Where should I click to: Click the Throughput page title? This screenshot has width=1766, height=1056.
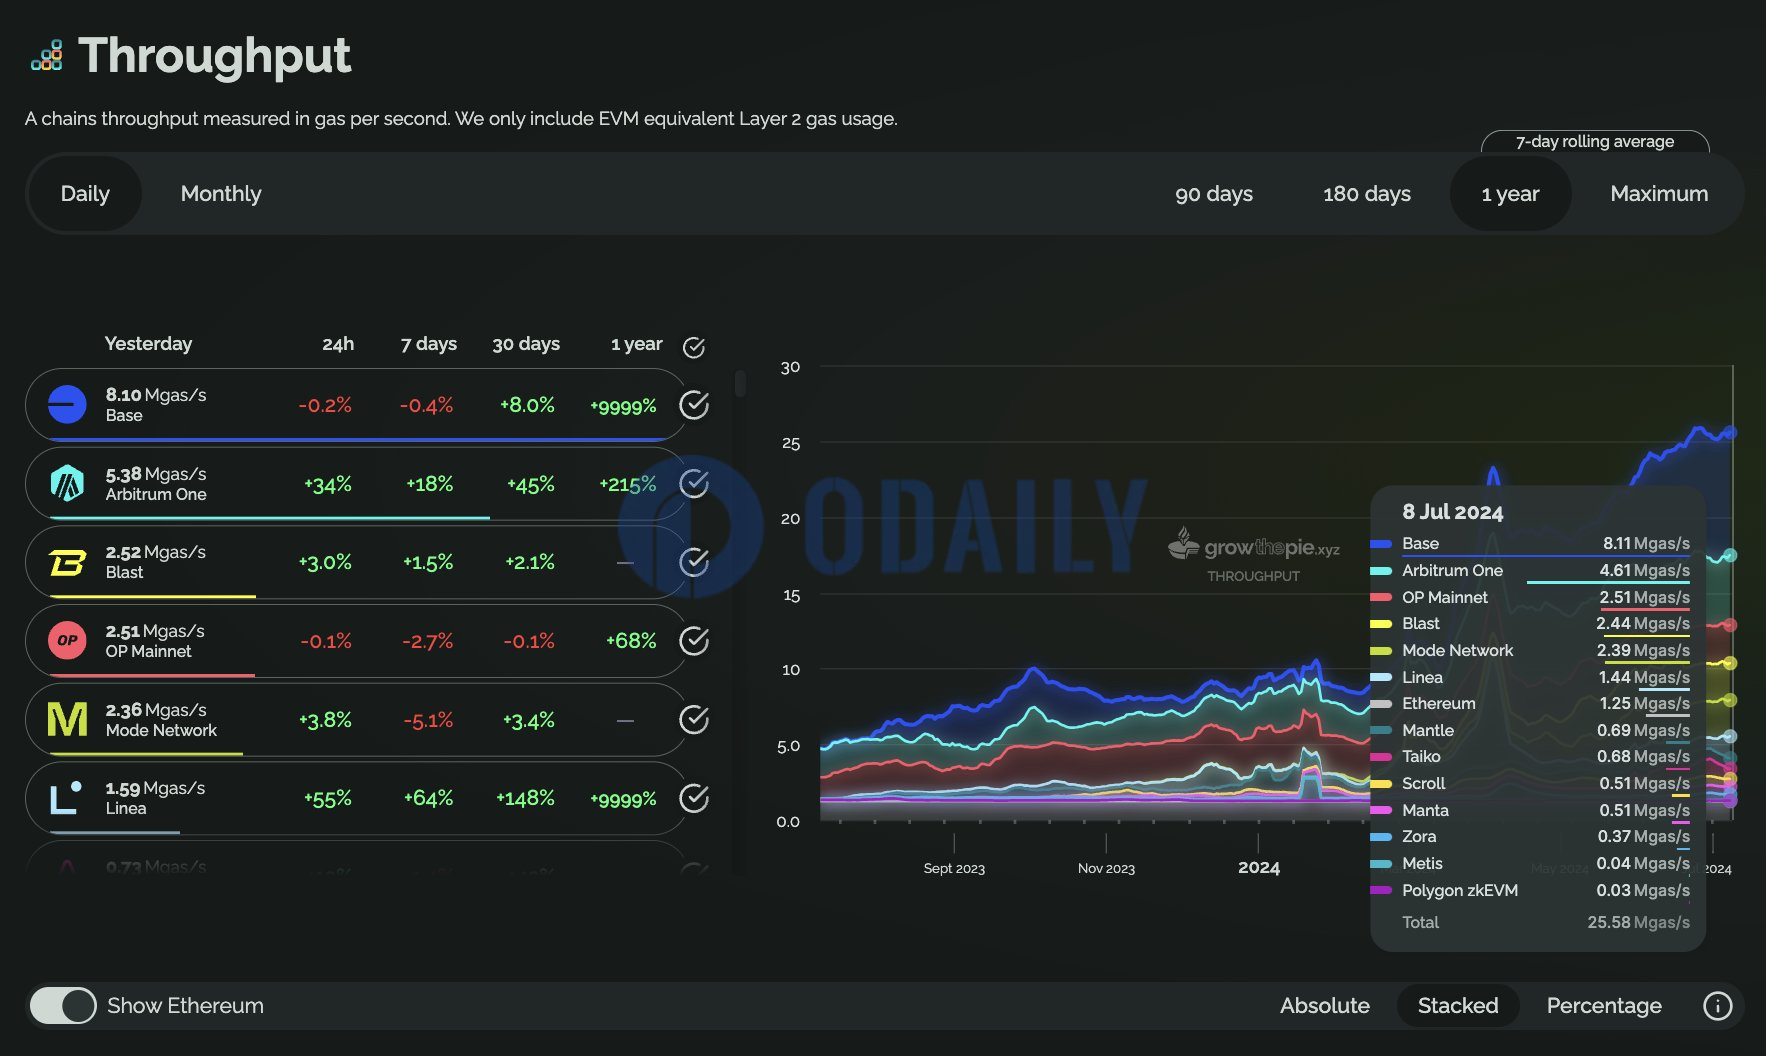click(215, 56)
